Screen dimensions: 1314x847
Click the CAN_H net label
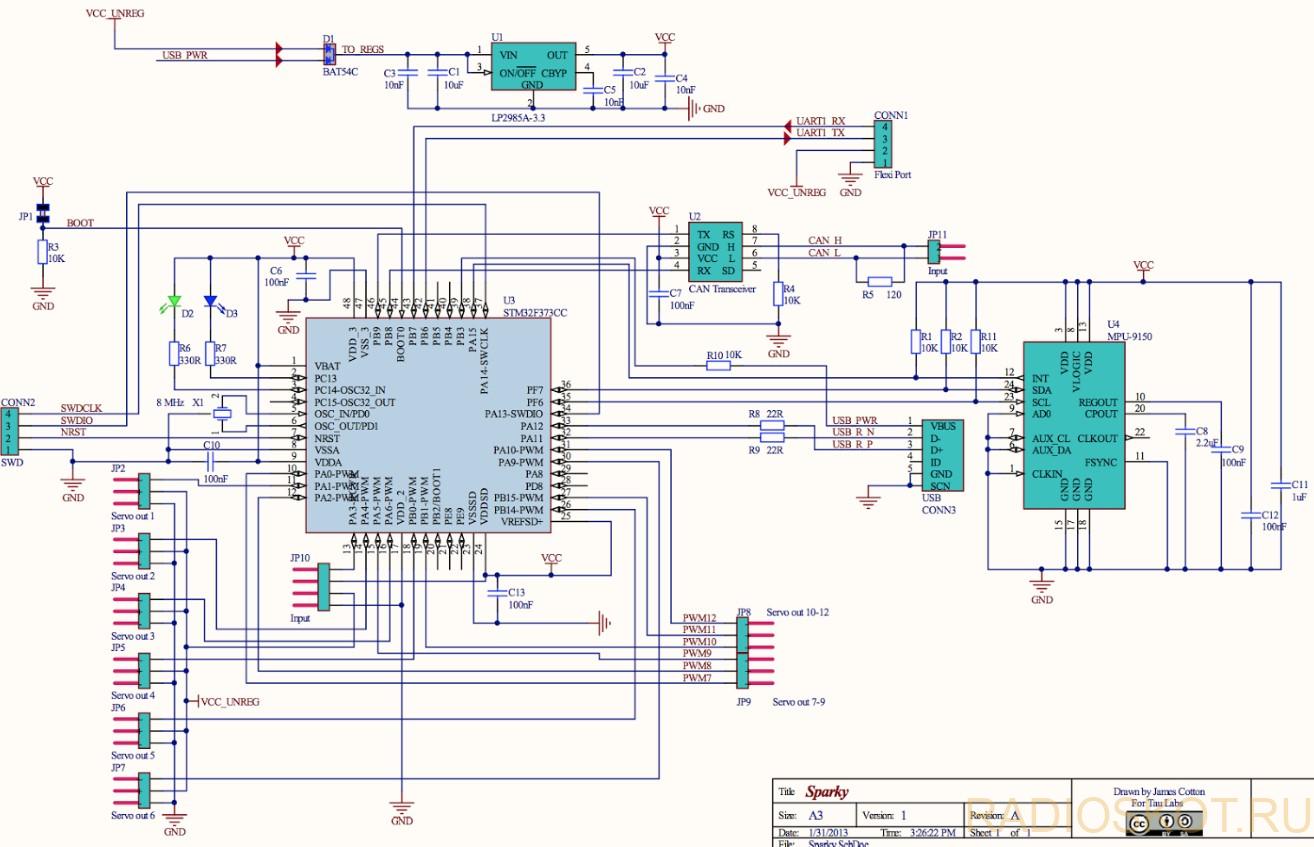[x=825, y=241]
